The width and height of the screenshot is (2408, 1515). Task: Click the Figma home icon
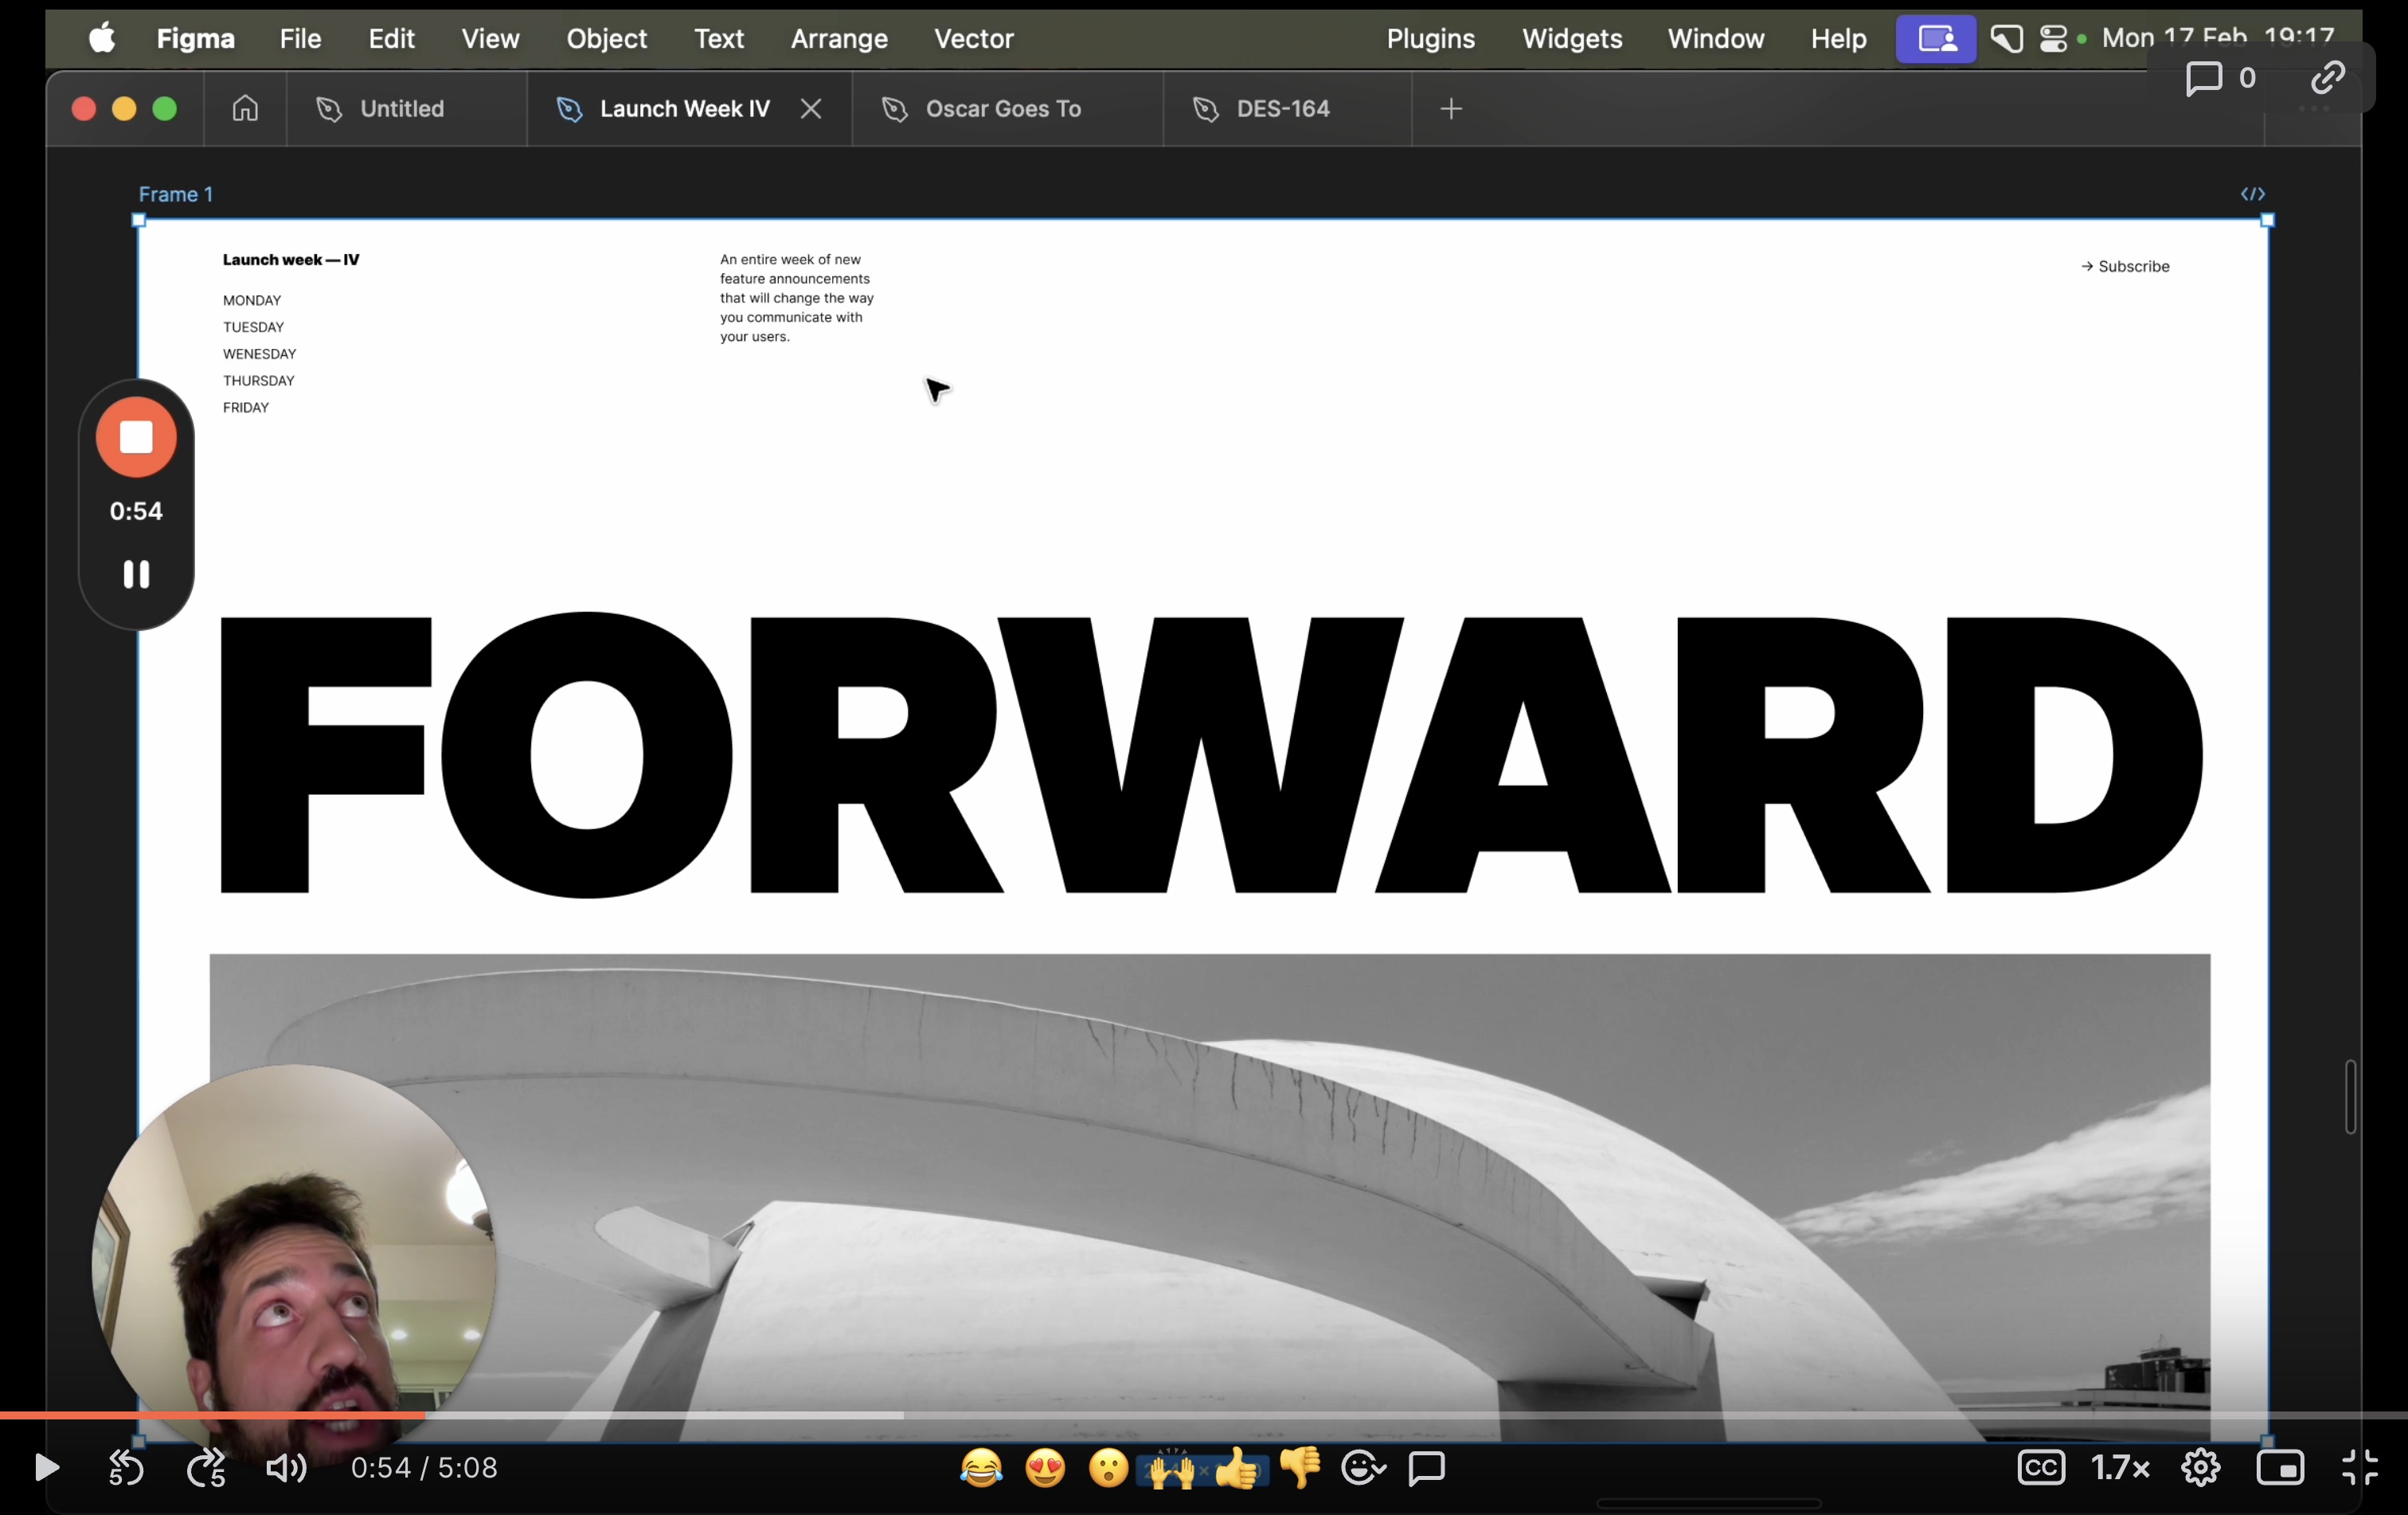click(245, 108)
